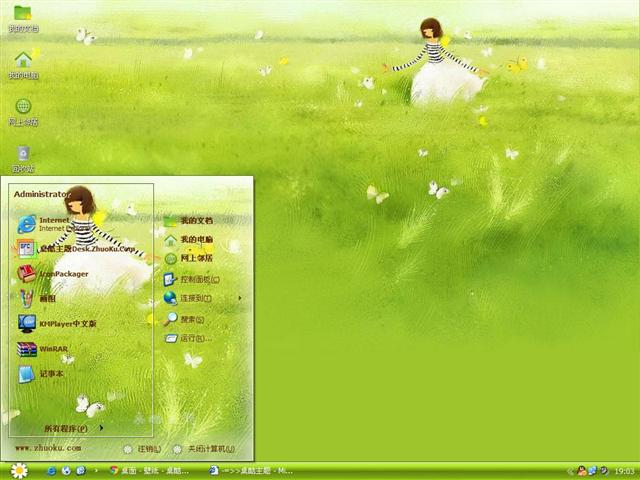Click the blue network tray icon
The width and height of the screenshot is (640, 480).
click(x=592, y=471)
